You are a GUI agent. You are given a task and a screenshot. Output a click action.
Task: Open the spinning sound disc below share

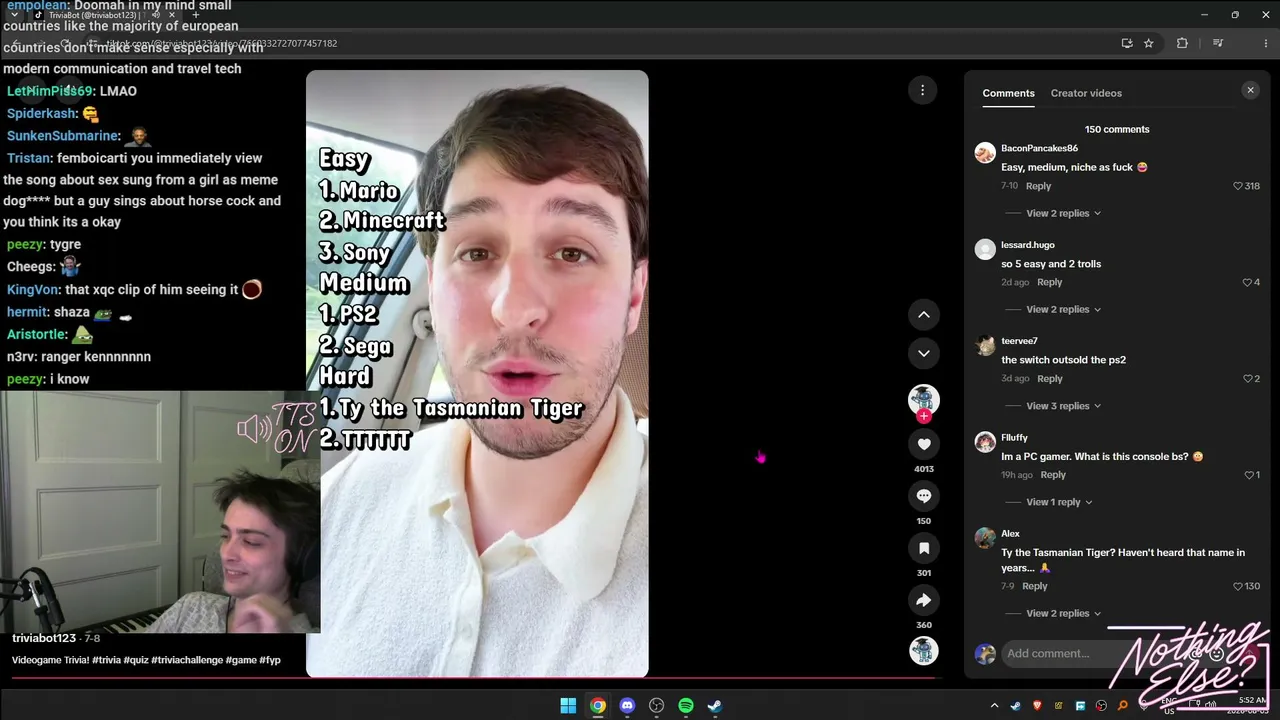pyautogui.click(x=923, y=651)
